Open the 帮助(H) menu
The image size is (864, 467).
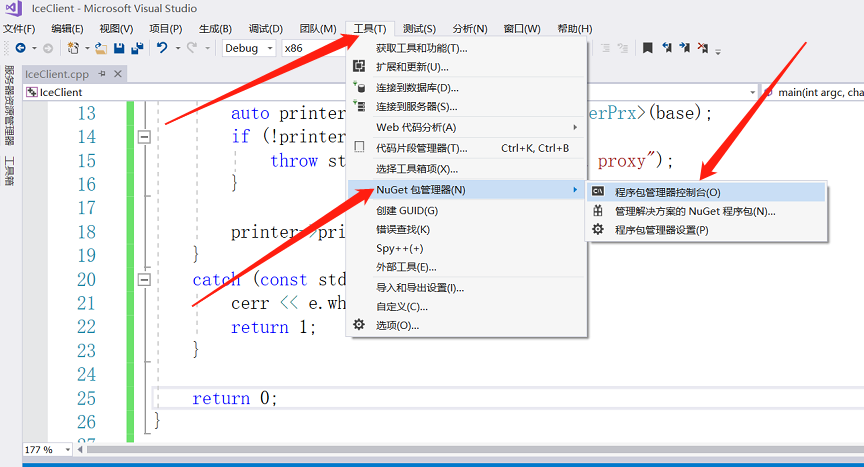(575, 29)
